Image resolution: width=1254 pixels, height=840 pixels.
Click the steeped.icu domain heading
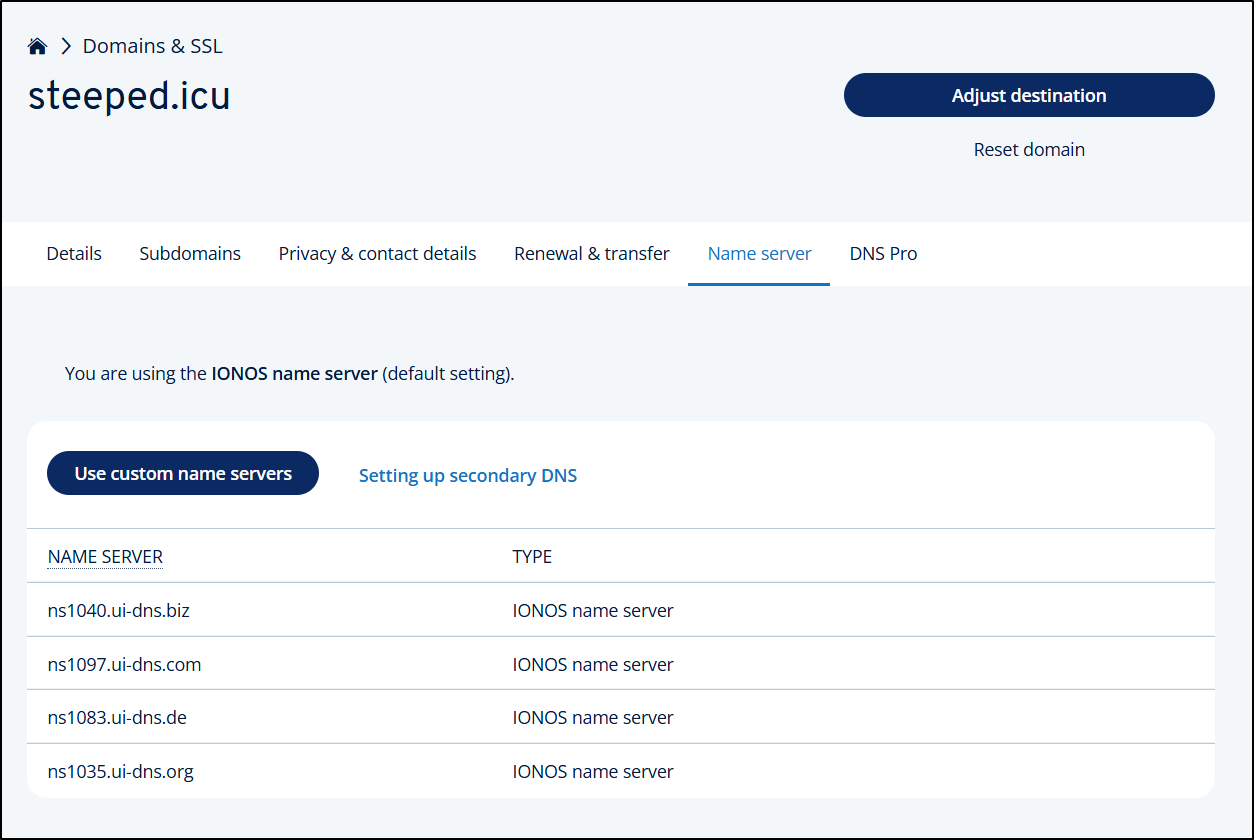pyautogui.click(x=129, y=96)
